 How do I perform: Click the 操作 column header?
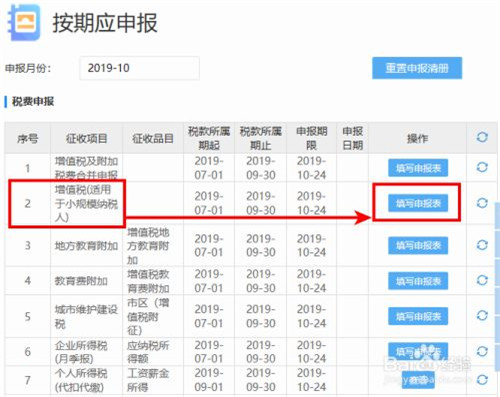tap(417, 138)
